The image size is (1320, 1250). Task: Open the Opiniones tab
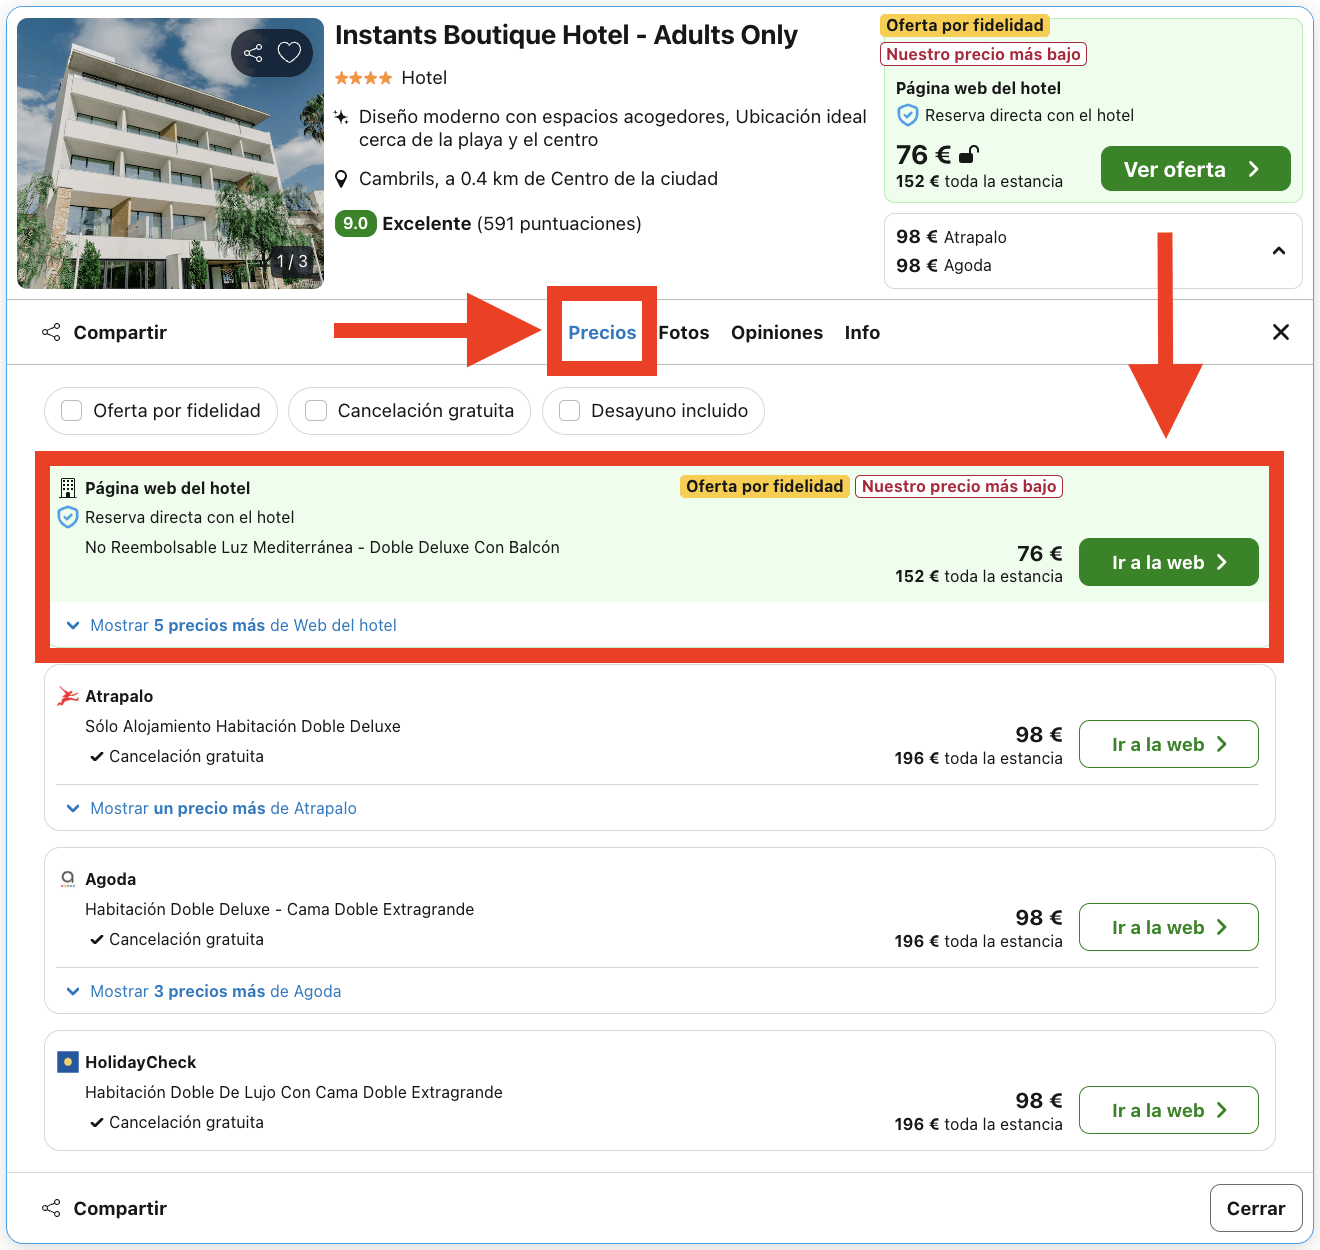[777, 332]
